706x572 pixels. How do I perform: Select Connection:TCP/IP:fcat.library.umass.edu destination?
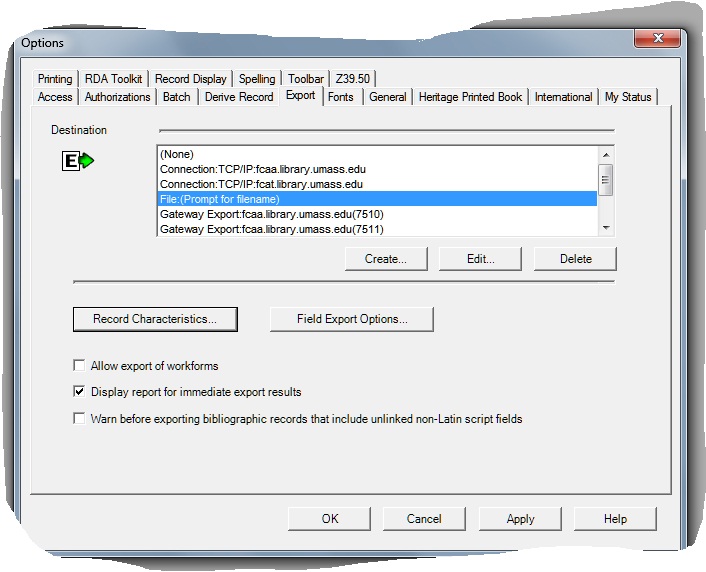(261, 184)
